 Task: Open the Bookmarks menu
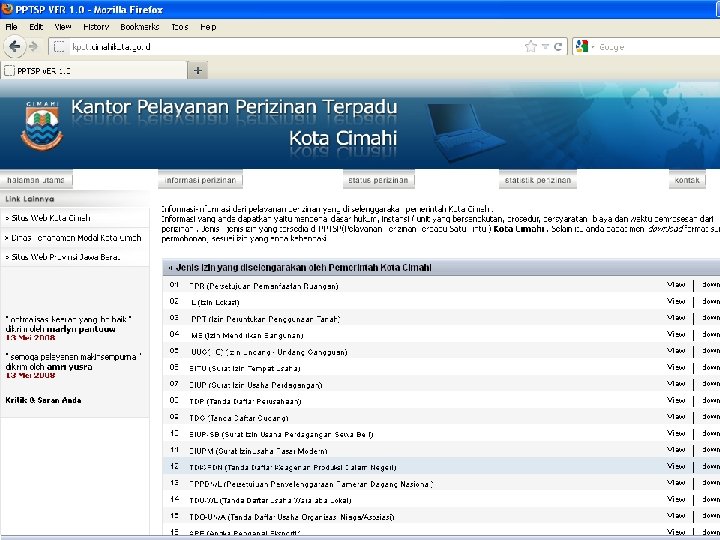140,27
